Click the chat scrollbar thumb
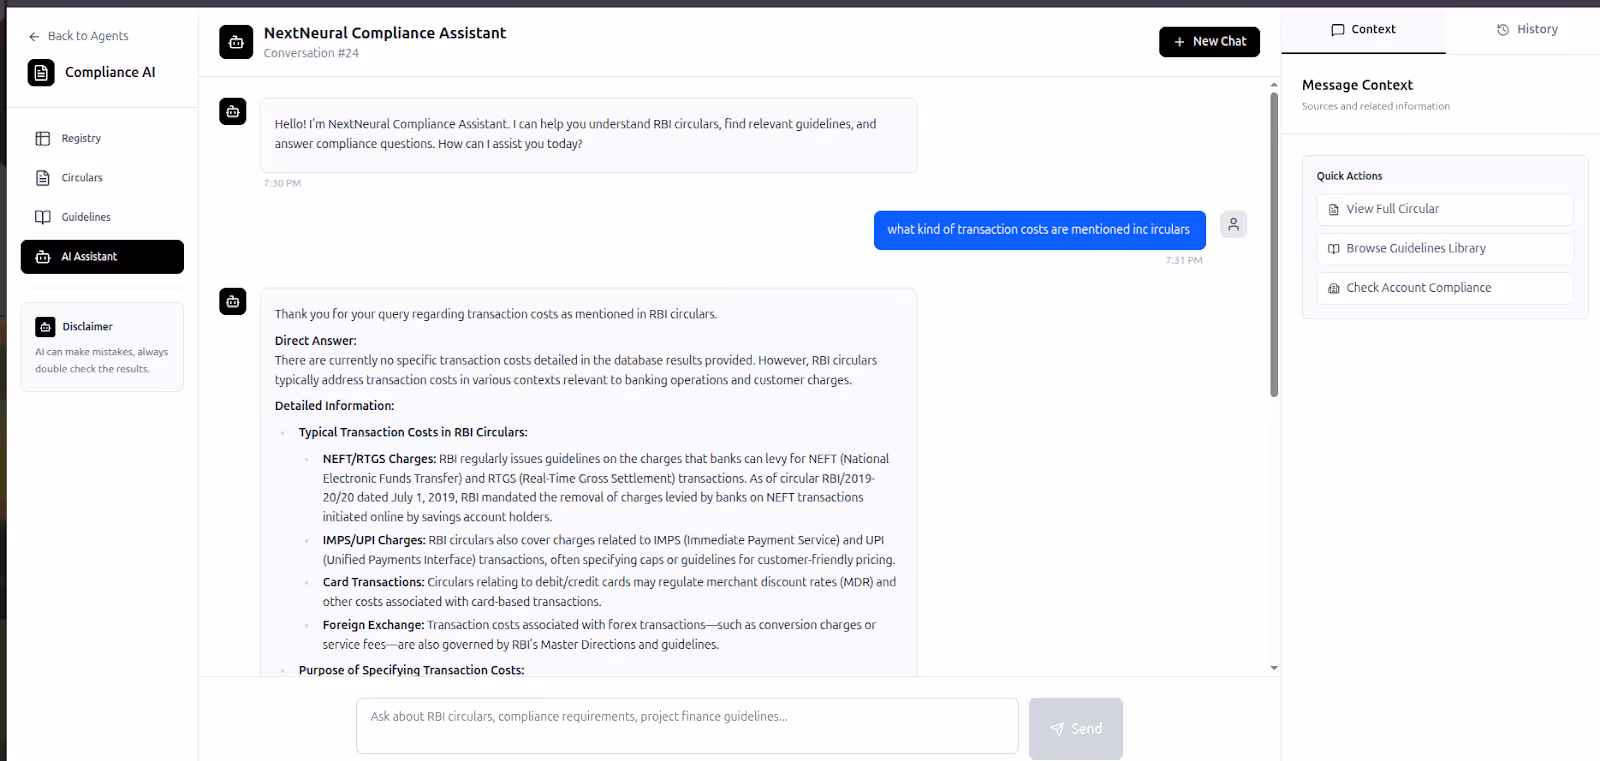Viewport: 1600px width, 761px height. coord(1274,245)
